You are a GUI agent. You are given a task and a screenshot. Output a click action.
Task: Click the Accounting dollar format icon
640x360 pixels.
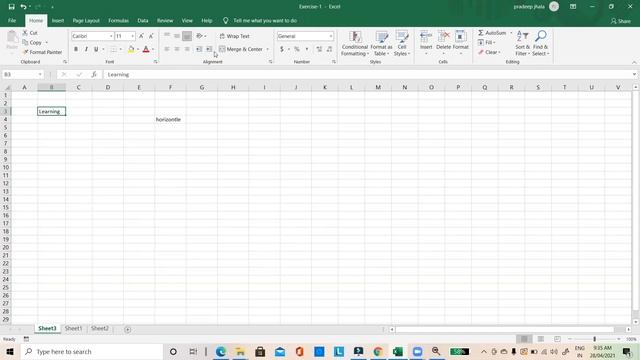[282, 49]
